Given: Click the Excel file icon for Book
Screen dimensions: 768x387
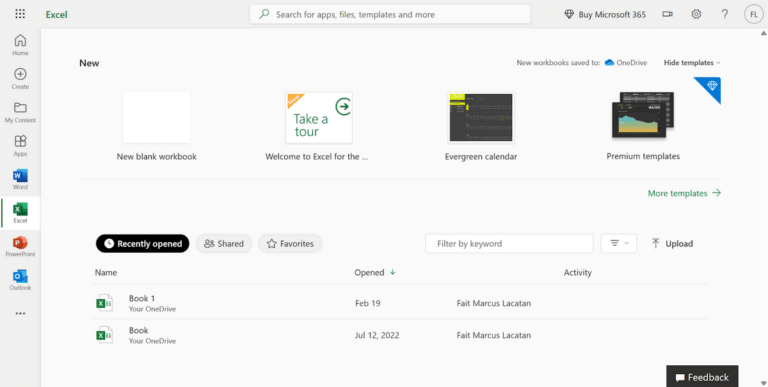Looking at the screenshot, I should click(104, 335).
